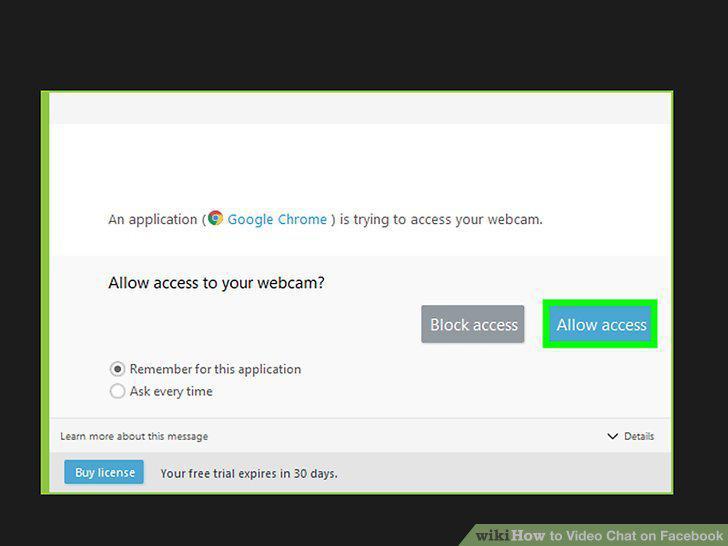Click the free trial expires notice
This screenshot has height=546, width=728.
click(x=249, y=474)
